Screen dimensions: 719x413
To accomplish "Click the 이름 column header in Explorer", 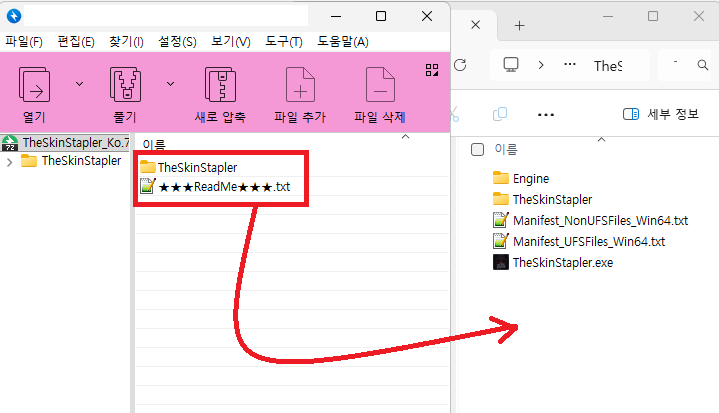I will tap(506, 149).
